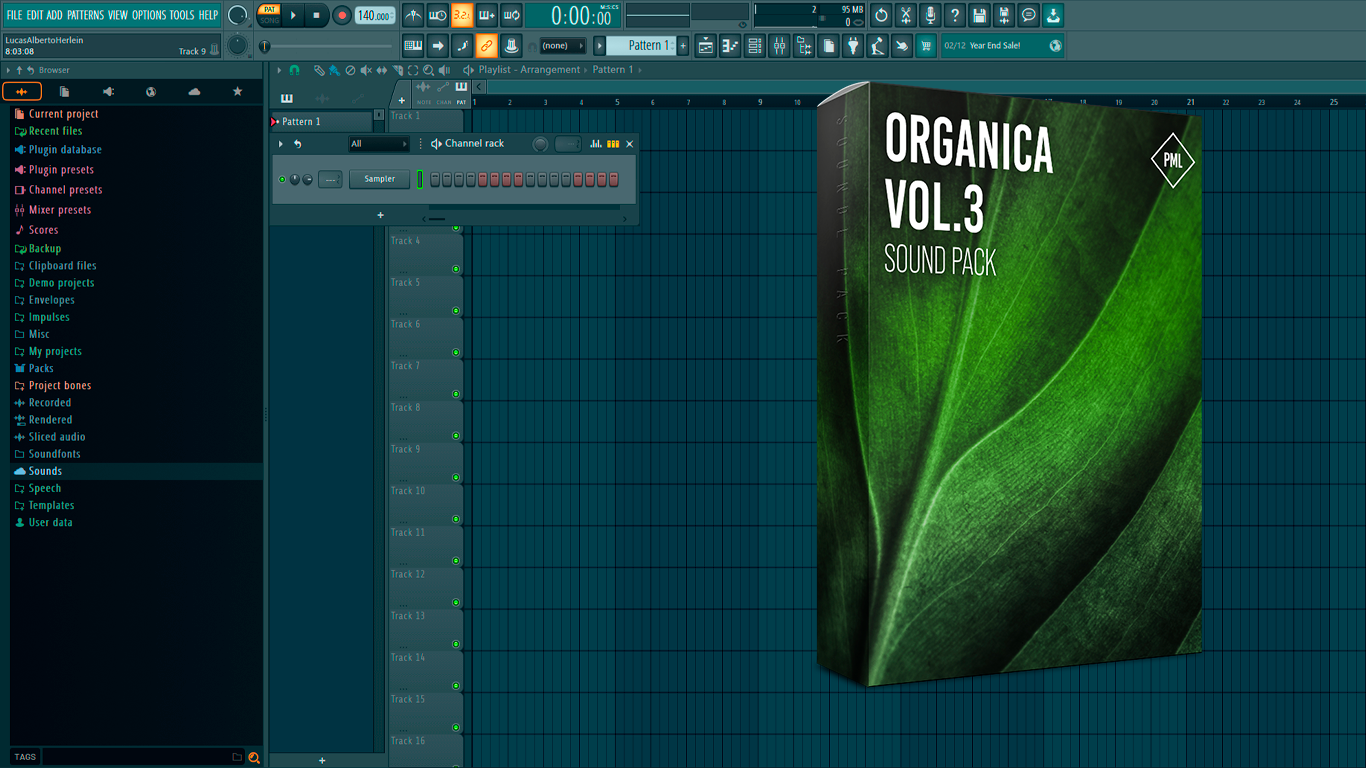Toggle the countdown before recording button

462,15
